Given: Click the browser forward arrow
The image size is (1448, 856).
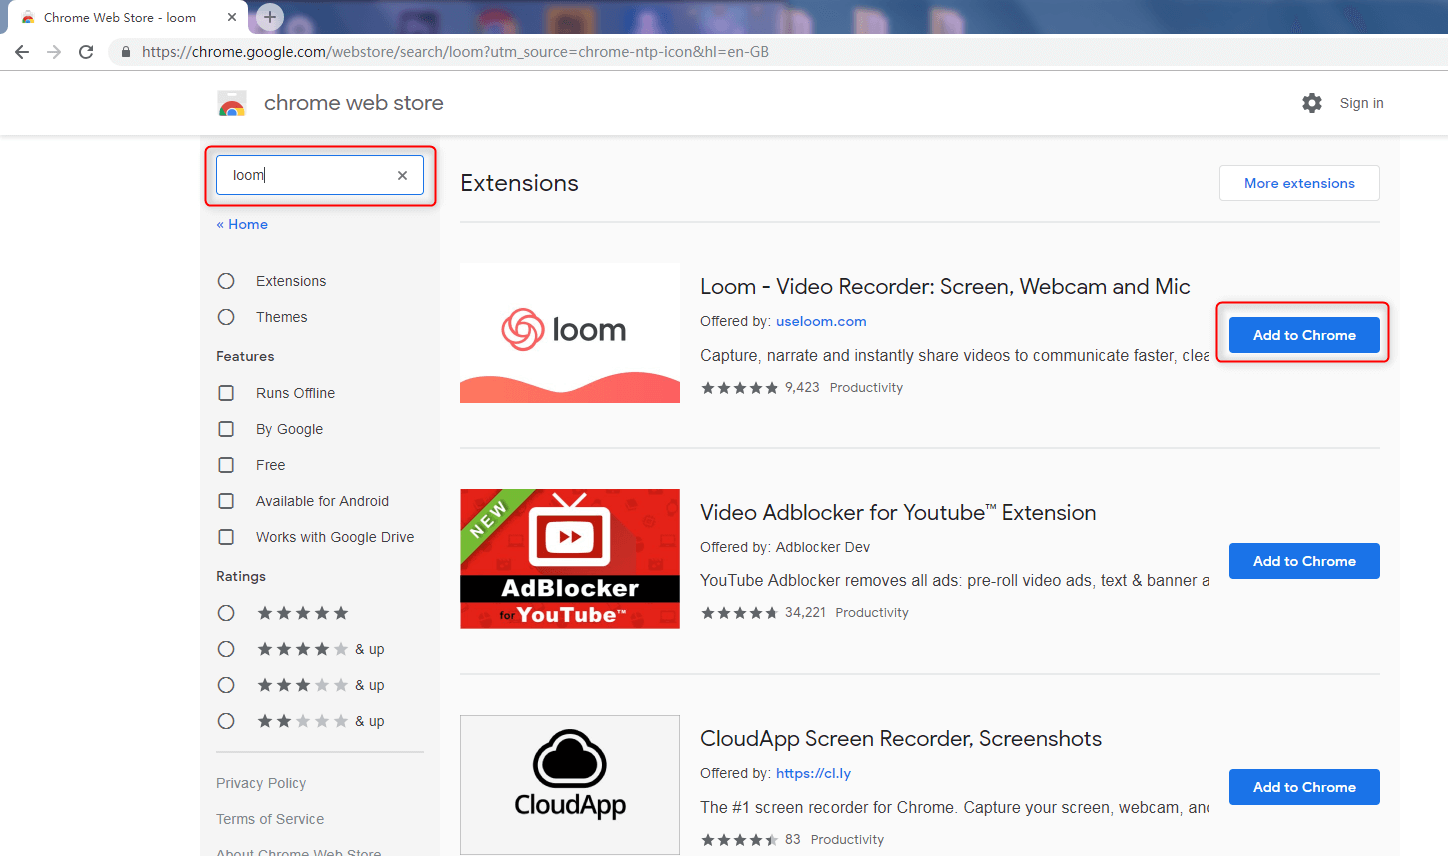Looking at the screenshot, I should (54, 52).
